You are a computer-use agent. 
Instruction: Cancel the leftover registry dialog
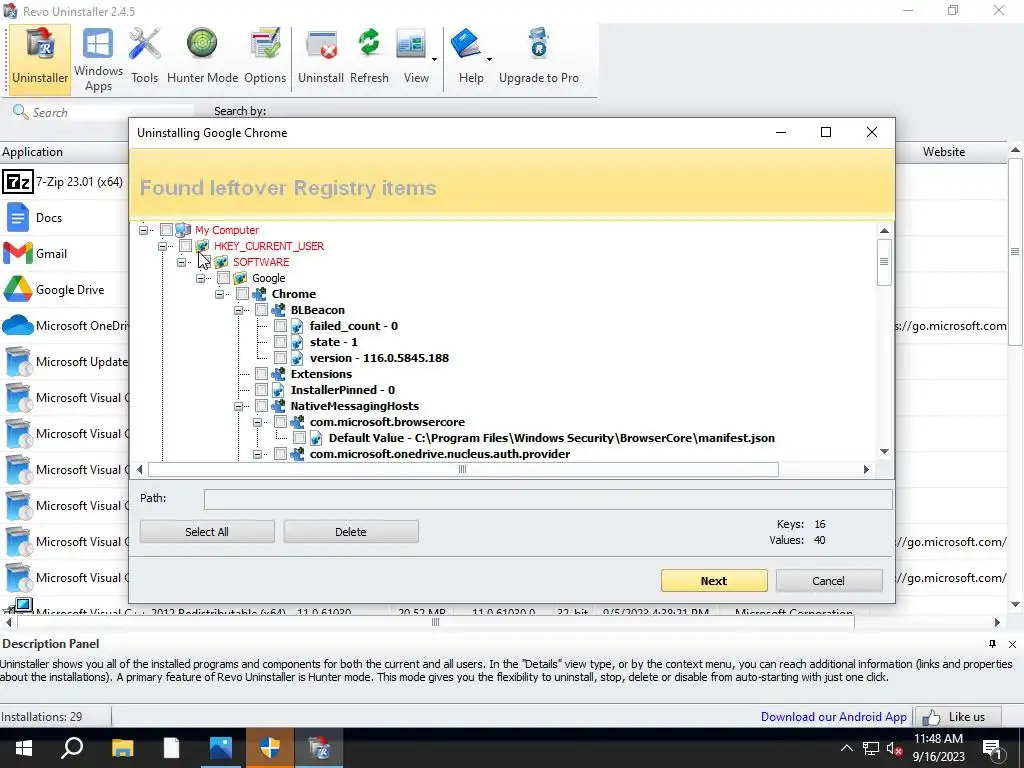coord(829,581)
